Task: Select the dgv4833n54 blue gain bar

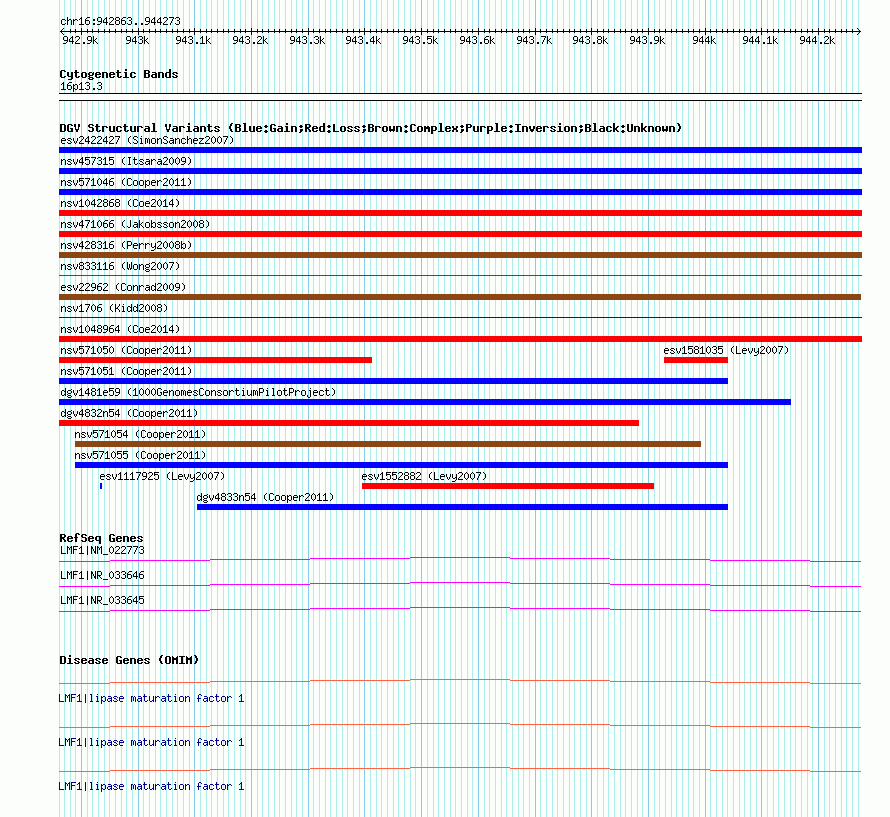Action: [x=463, y=507]
